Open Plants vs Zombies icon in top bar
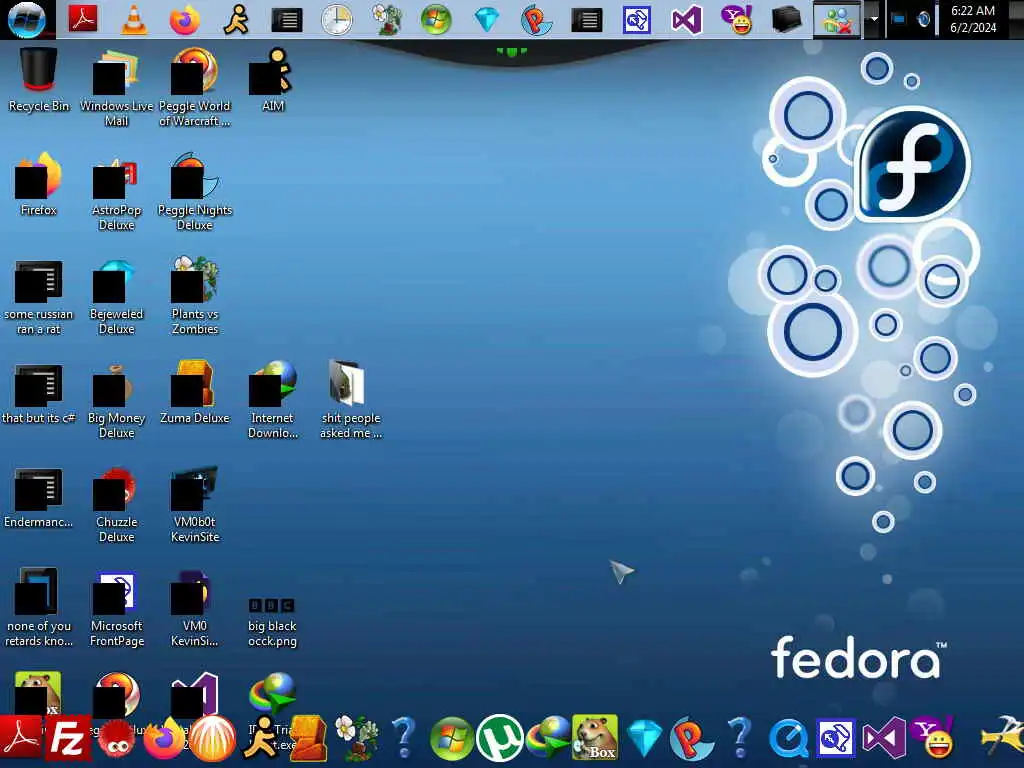1024x768 pixels. (387, 20)
